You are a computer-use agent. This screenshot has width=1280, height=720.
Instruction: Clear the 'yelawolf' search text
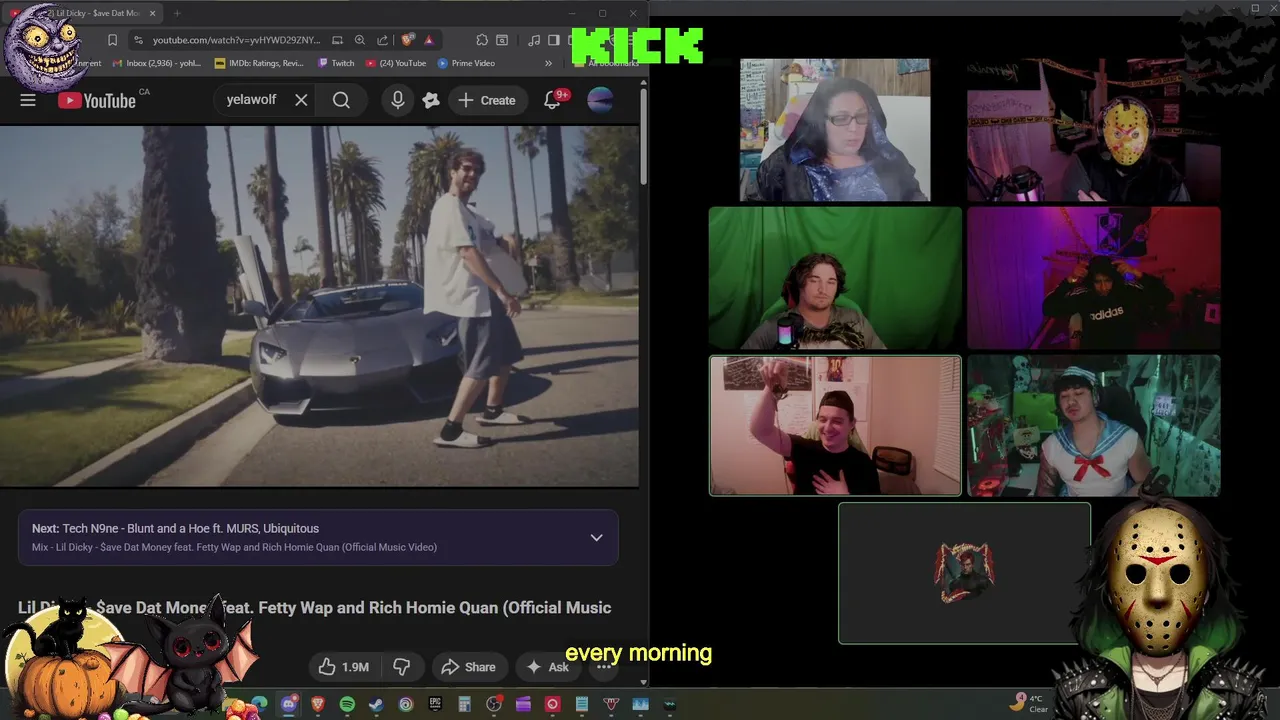click(301, 100)
